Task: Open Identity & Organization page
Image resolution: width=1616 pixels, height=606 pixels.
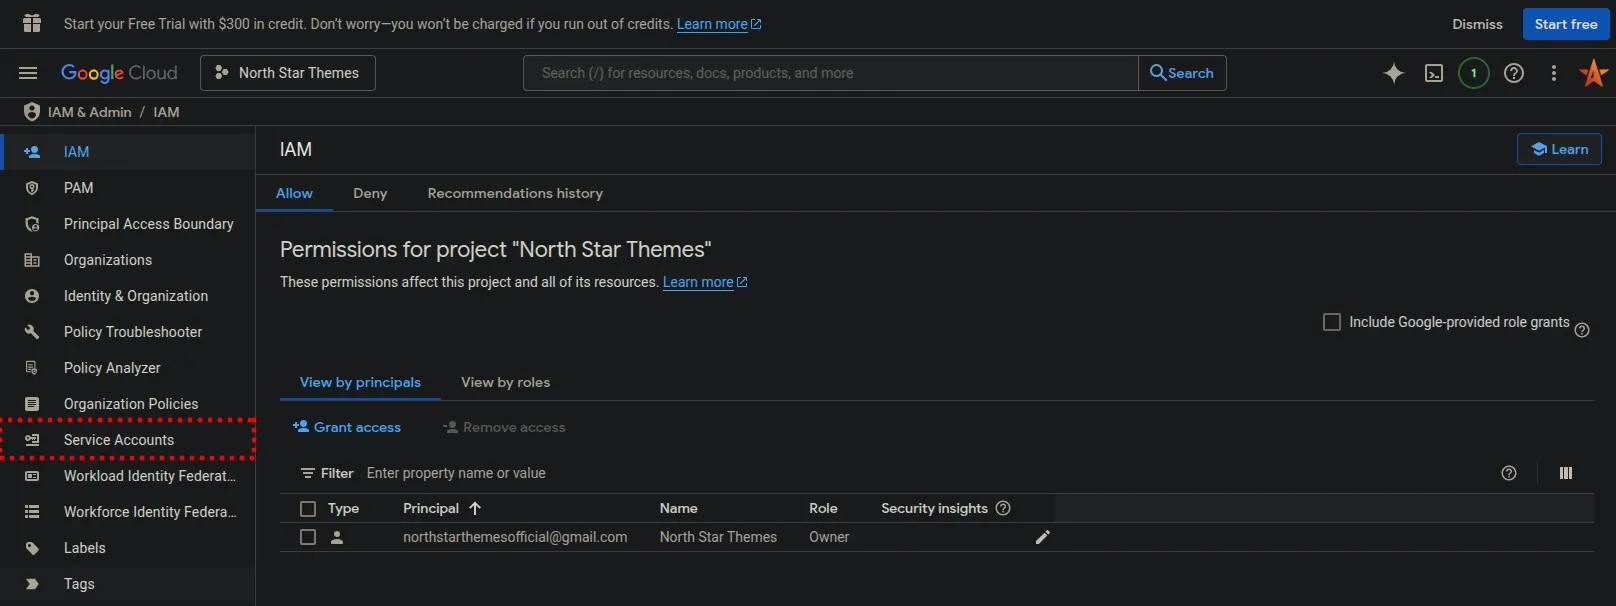Action: click(127, 296)
